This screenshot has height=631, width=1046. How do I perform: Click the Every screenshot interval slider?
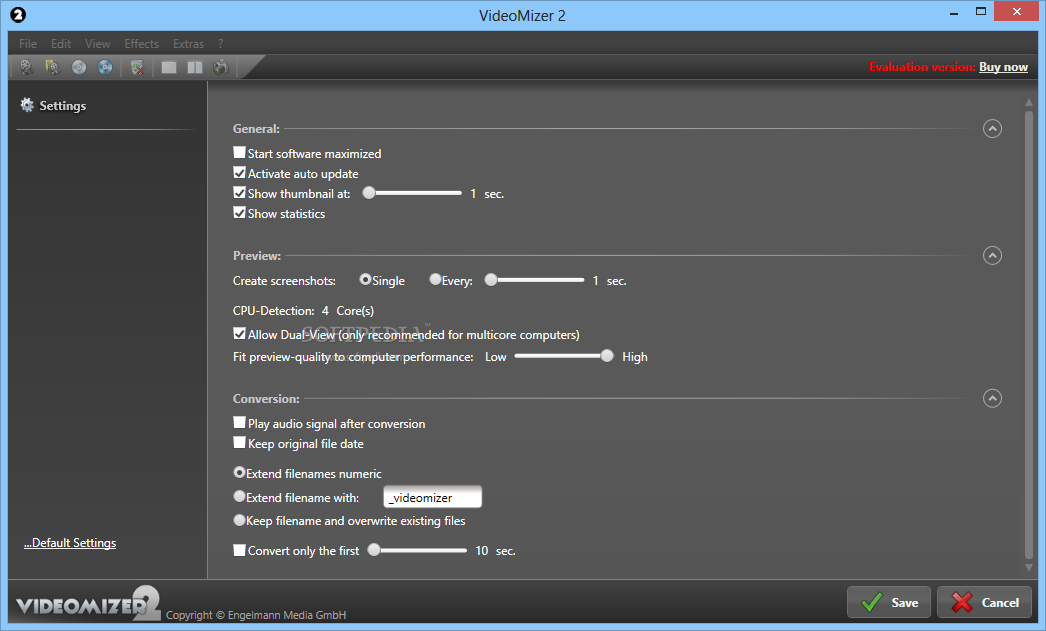point(534,279)
